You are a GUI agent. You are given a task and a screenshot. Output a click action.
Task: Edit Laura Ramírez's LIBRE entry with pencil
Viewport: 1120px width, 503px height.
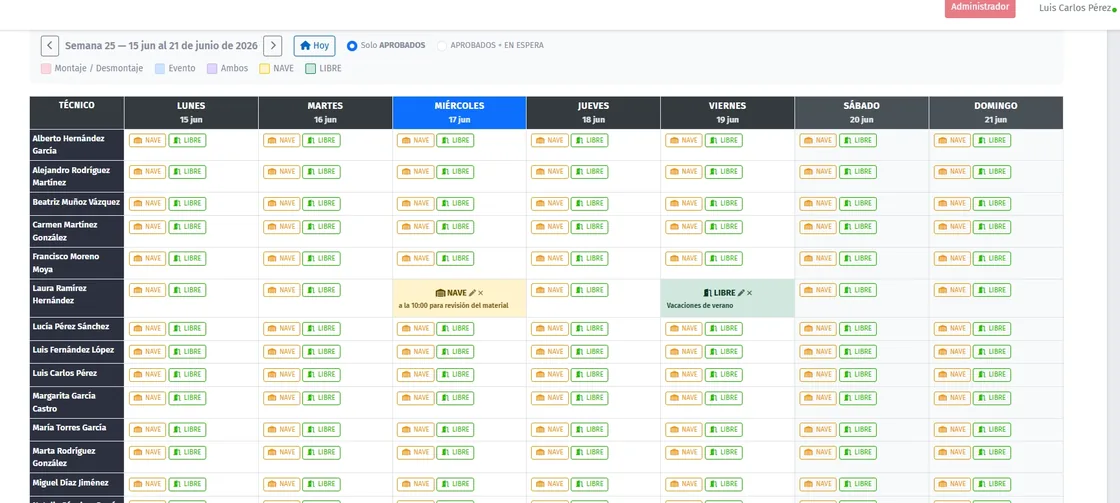[741, 293]
